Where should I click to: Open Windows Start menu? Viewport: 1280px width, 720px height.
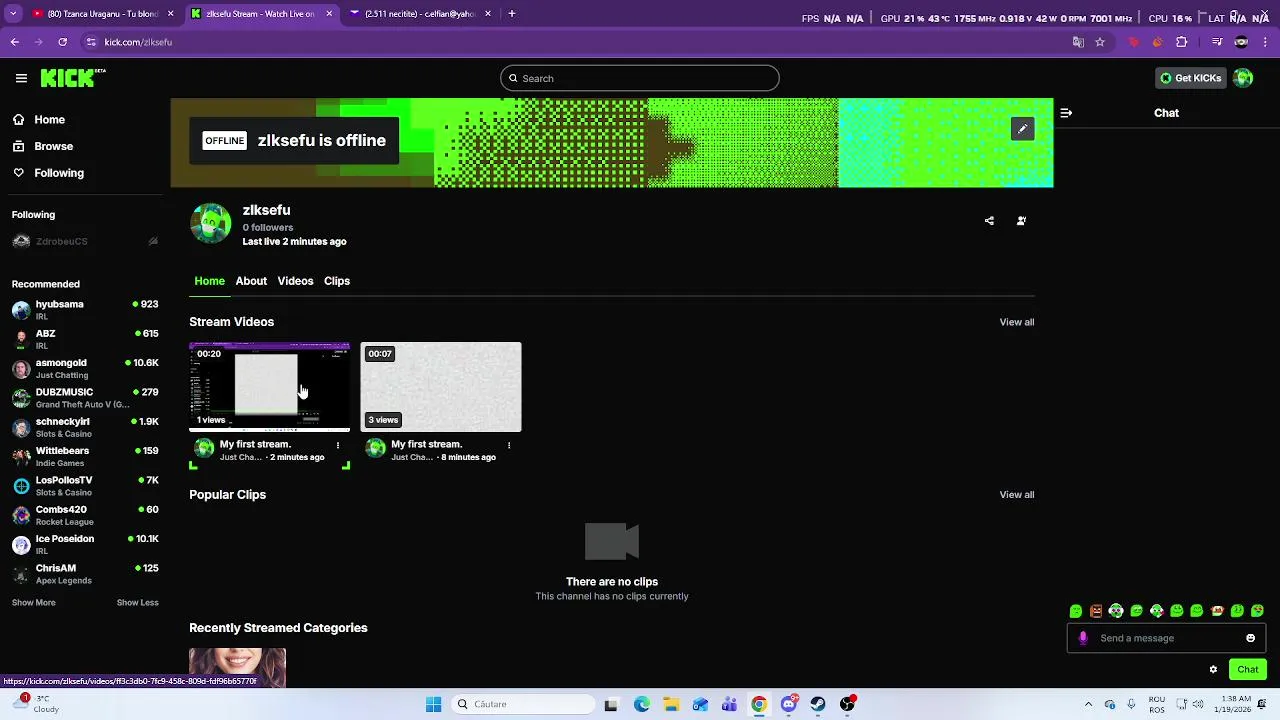click(433, 704)
